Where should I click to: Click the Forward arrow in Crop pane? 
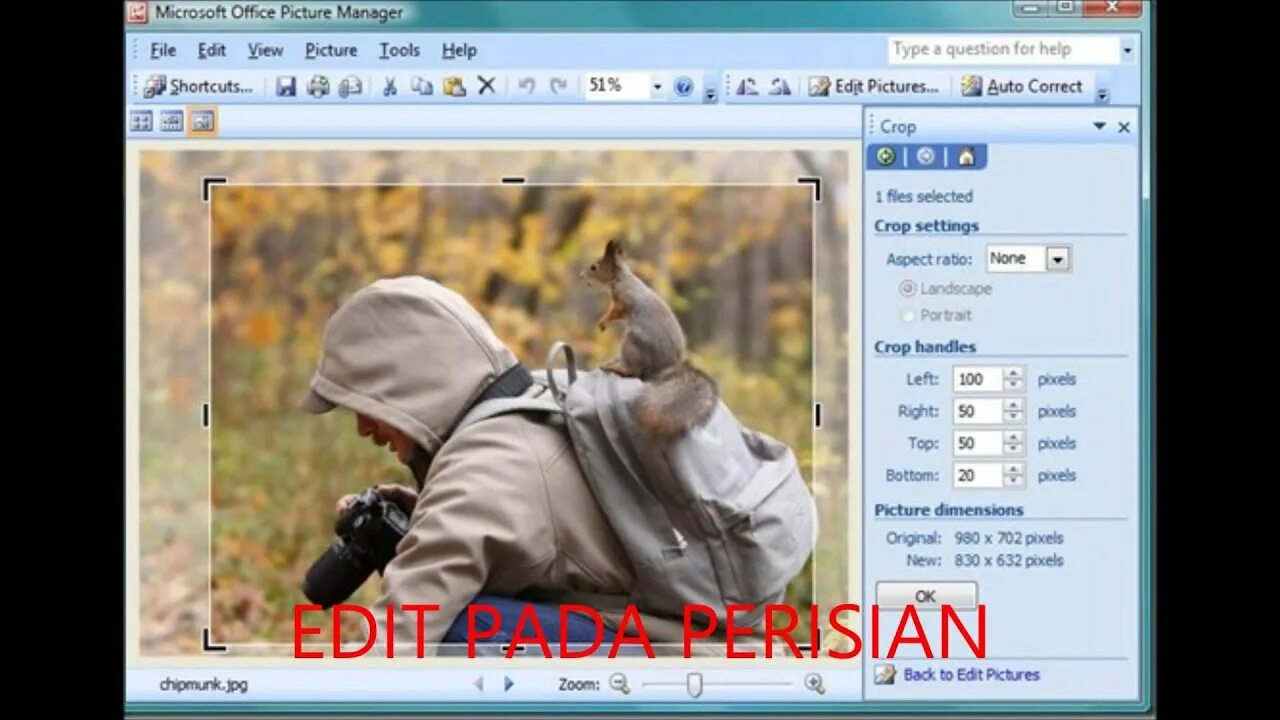(926, 157)
